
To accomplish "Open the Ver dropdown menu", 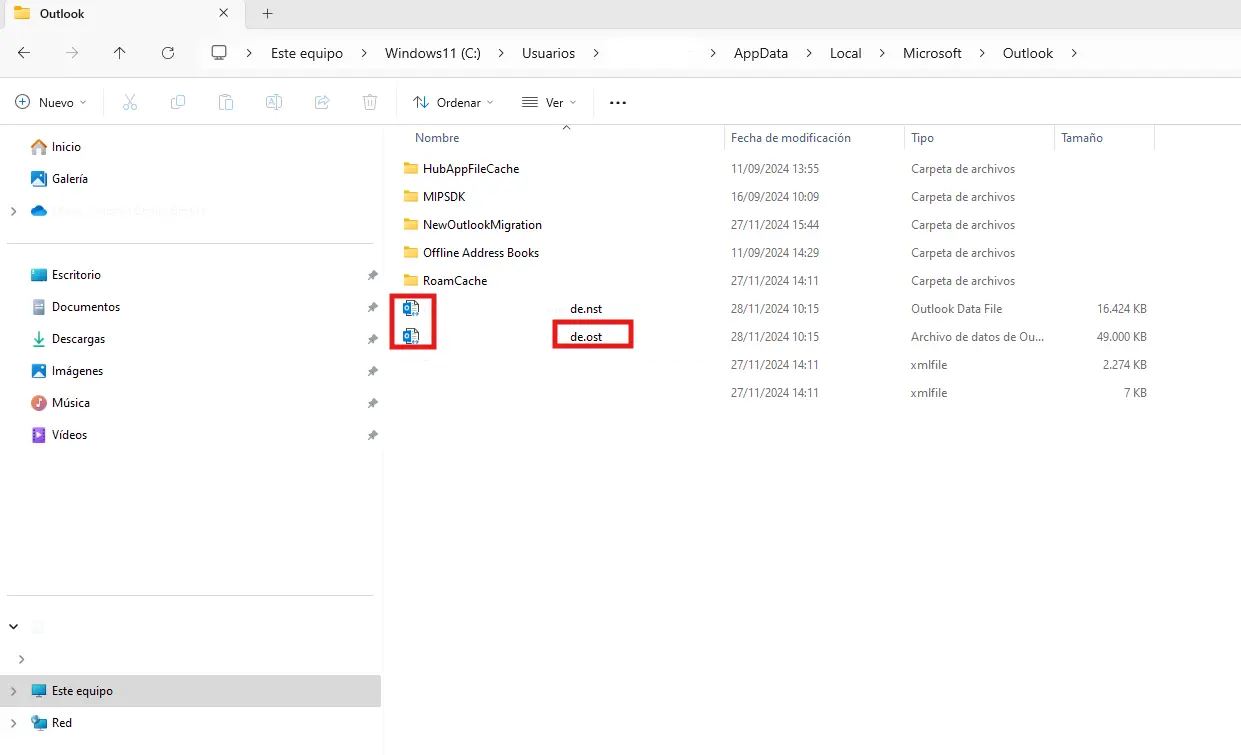I will click(x=549, y=102).
